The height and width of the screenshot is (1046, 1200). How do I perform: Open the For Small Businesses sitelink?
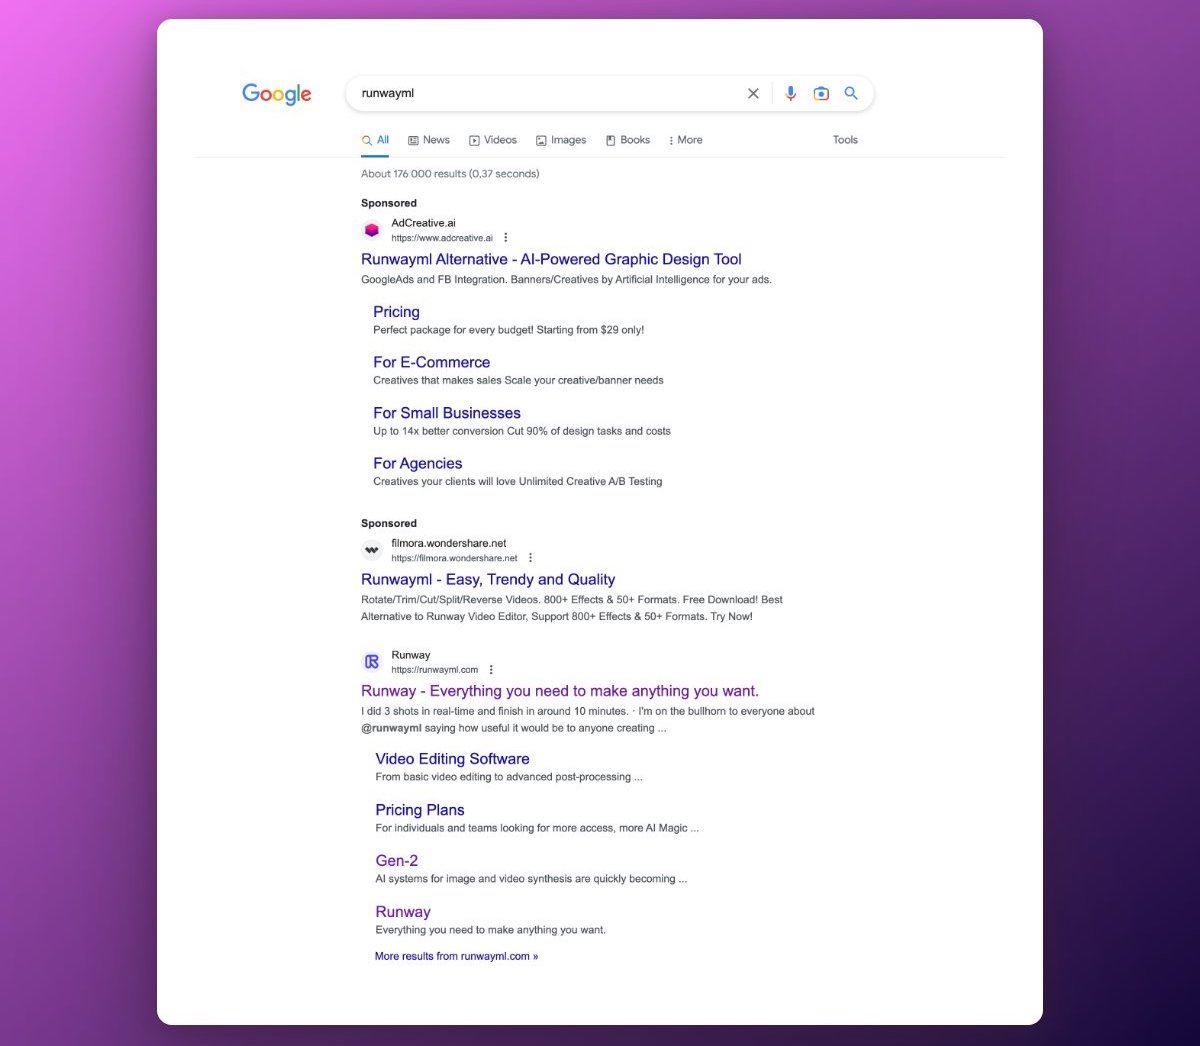point(447,413)
